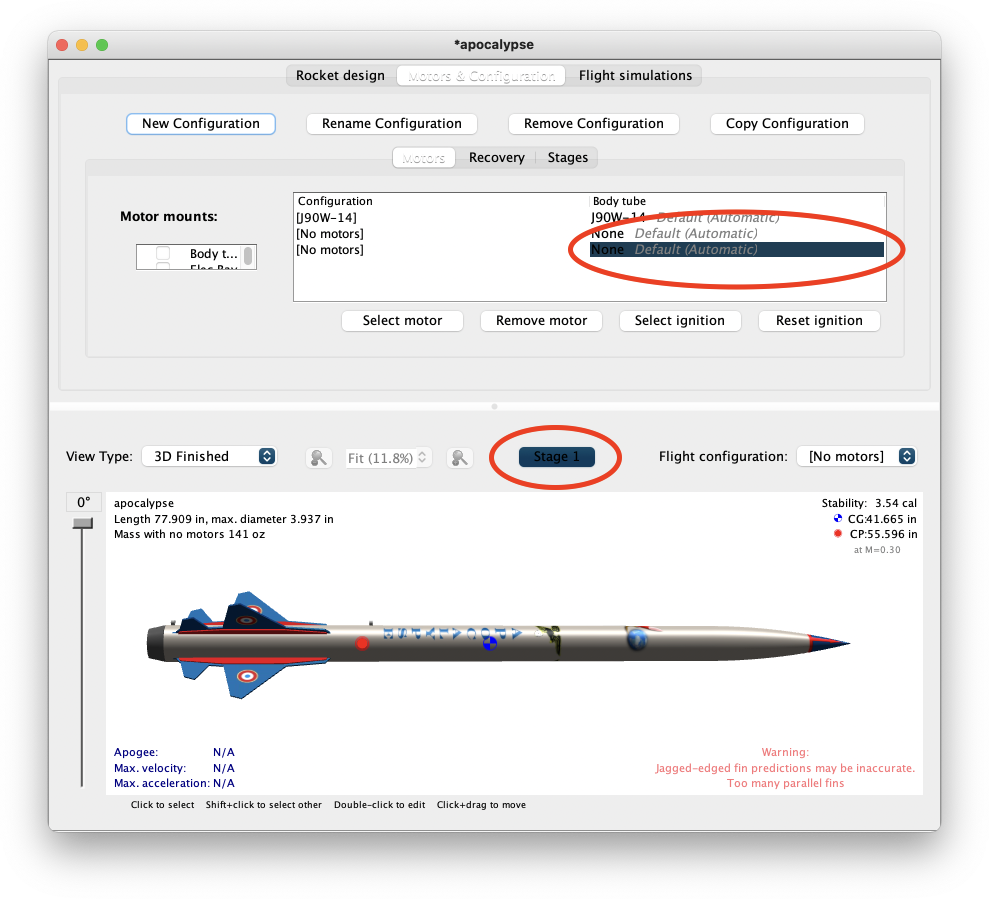Click Copy Configuration

point(787,123)
